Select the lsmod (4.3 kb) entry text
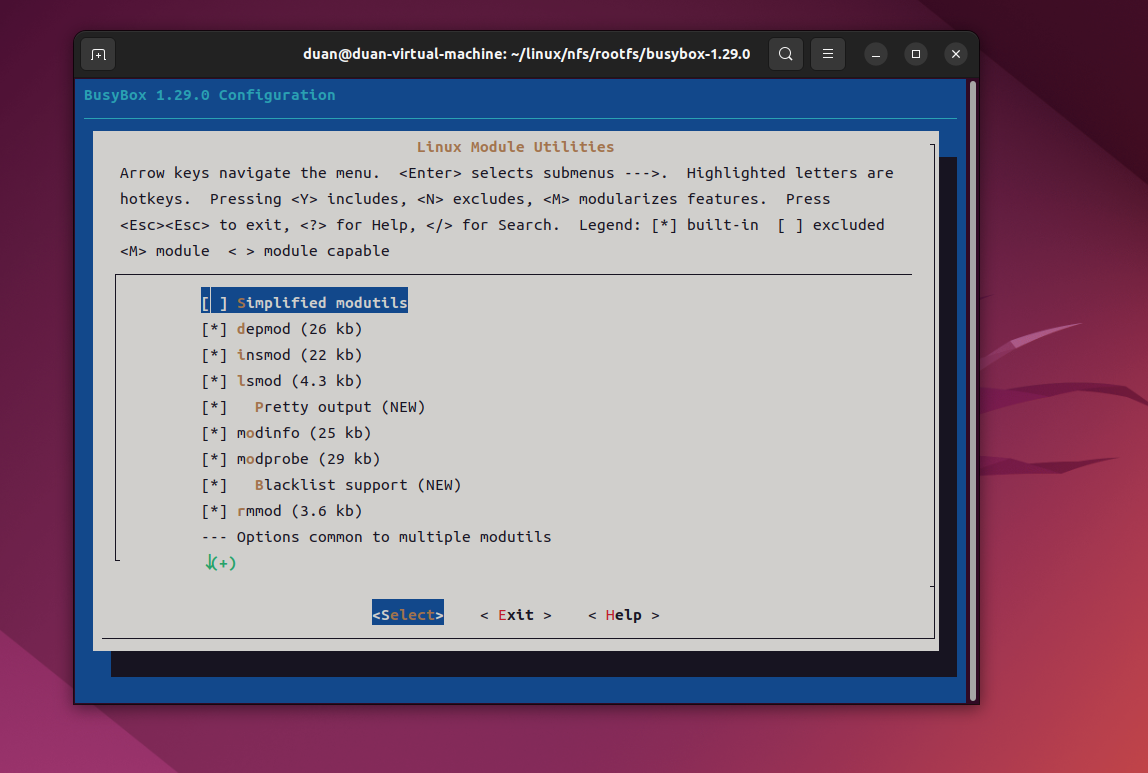The image size is (1148, 773). tap(299, 381)
